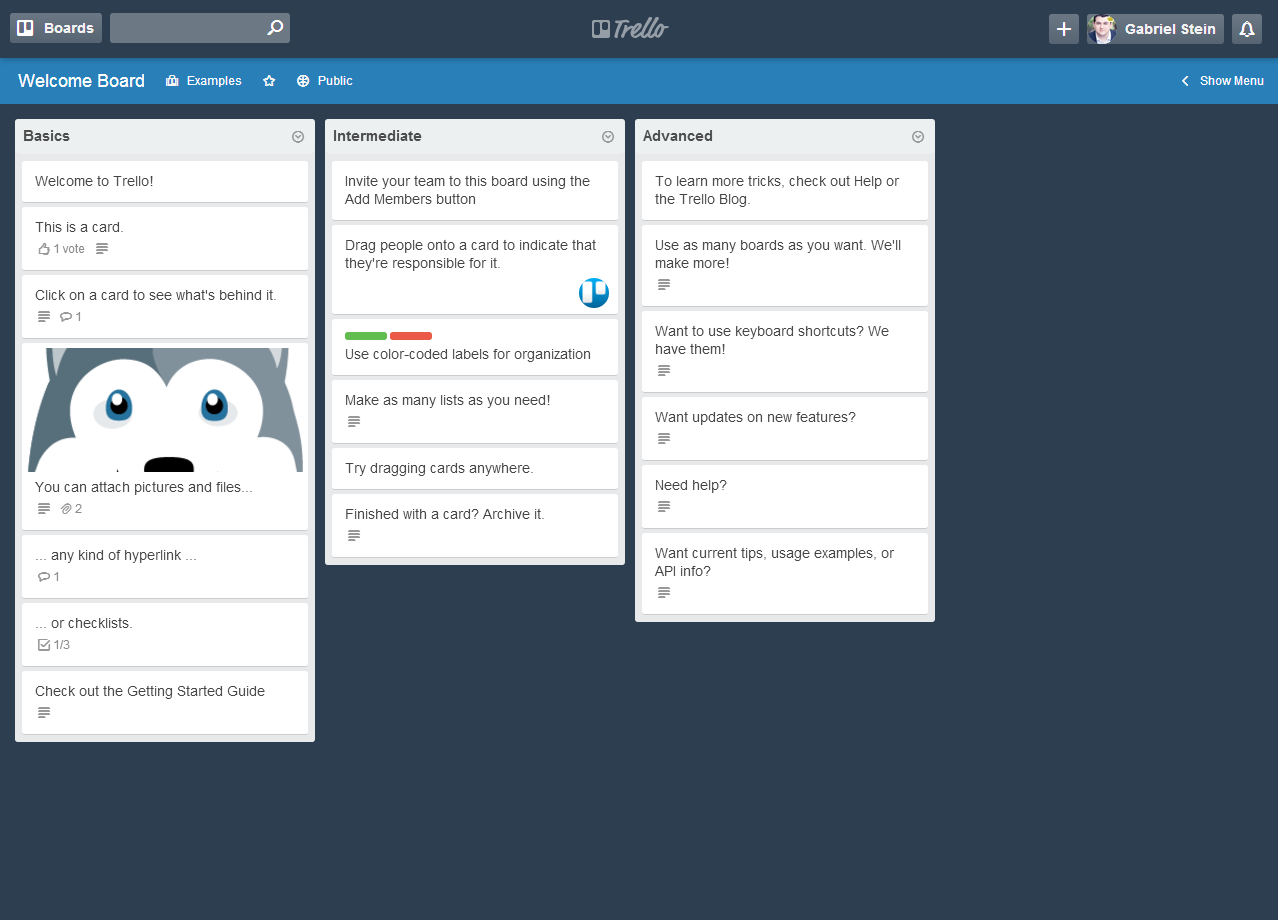Open 'Drag people onto a card' card text
Viewport: 1278px width, 920px height.
[x=470, y=254]
